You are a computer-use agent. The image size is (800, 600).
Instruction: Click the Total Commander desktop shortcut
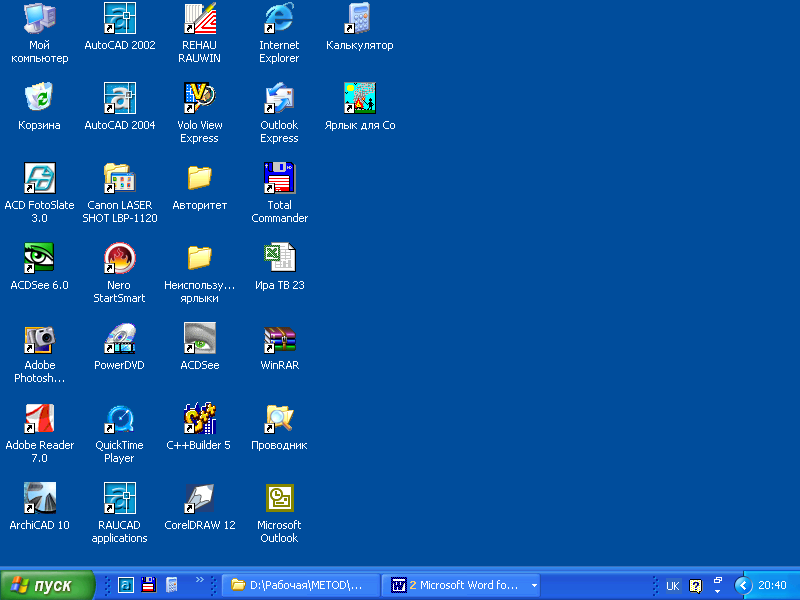(x=279, y=178)
